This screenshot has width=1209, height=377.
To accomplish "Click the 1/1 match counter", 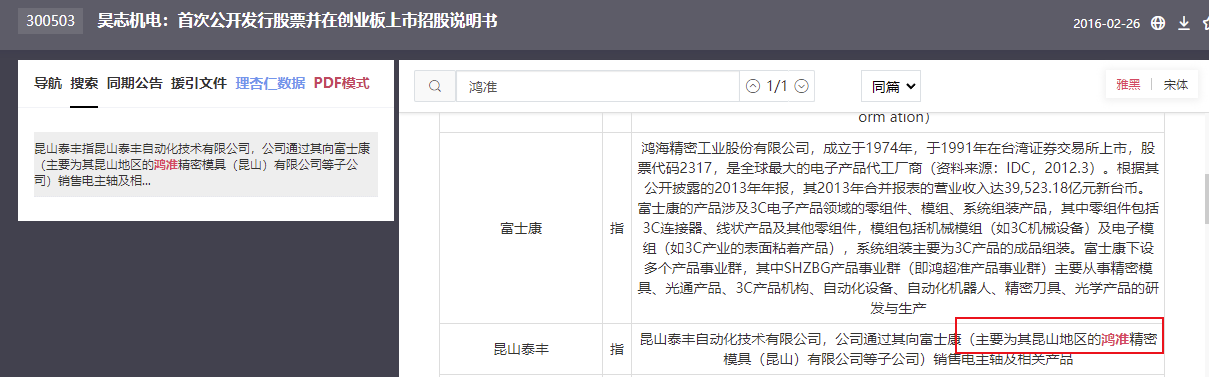I will click(777, 87).
